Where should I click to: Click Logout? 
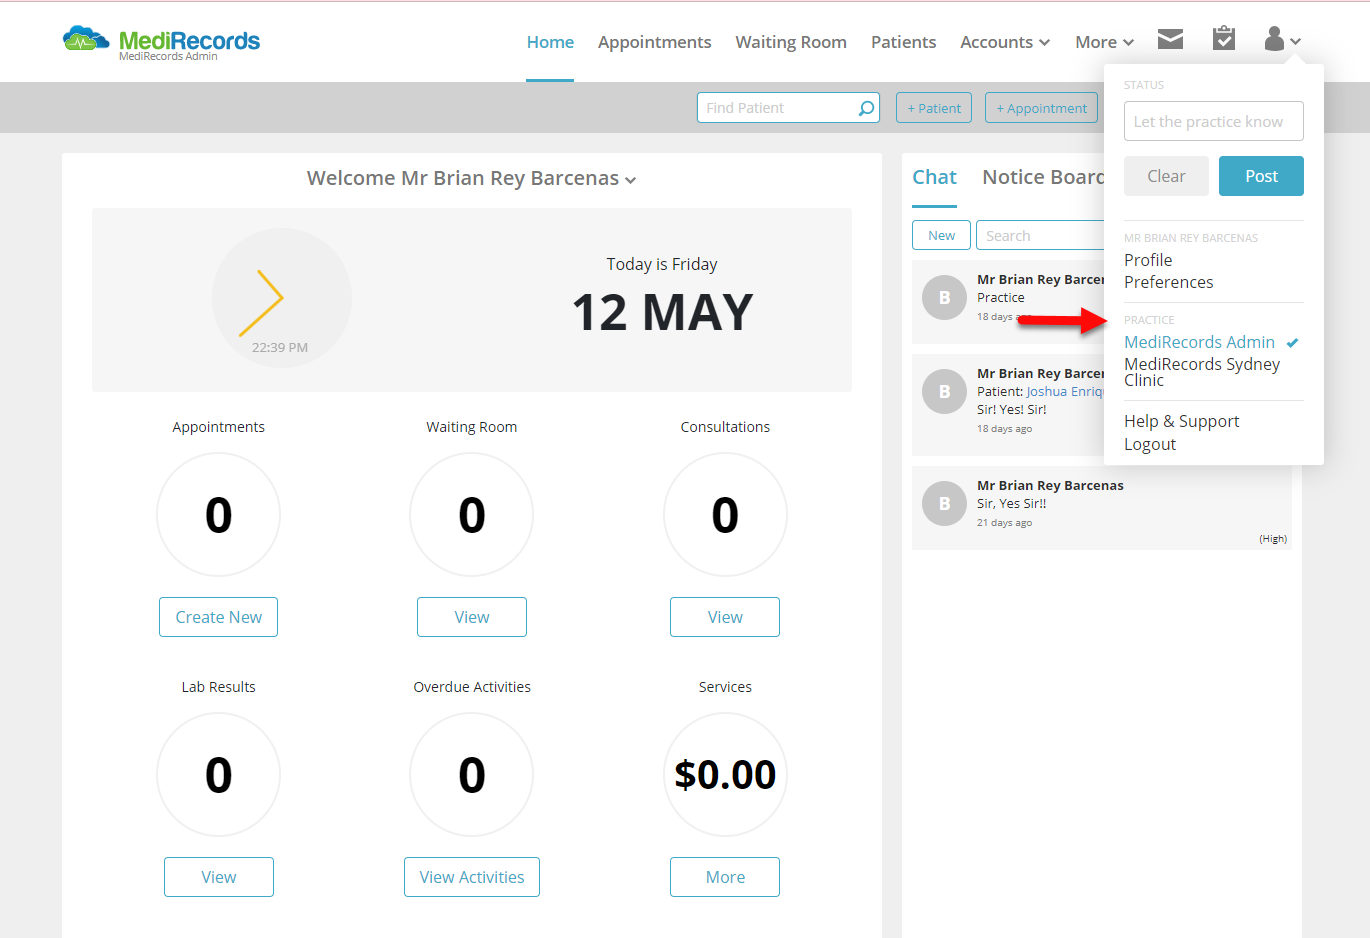pos(1150,444)
